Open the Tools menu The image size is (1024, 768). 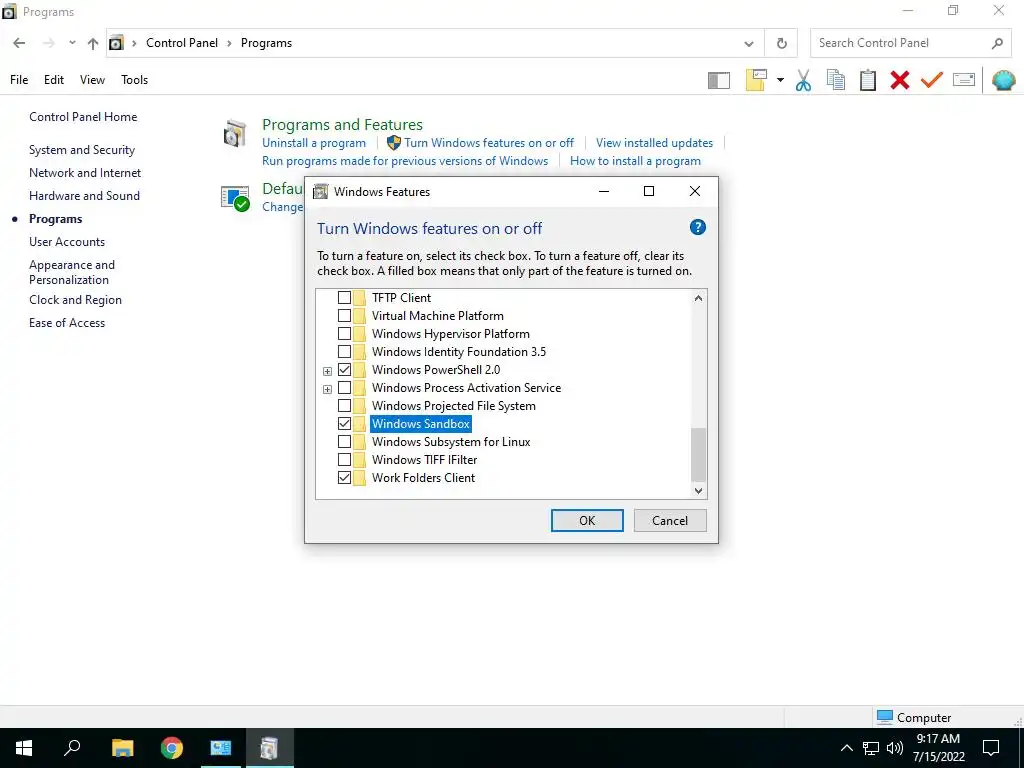pos(135,80)
